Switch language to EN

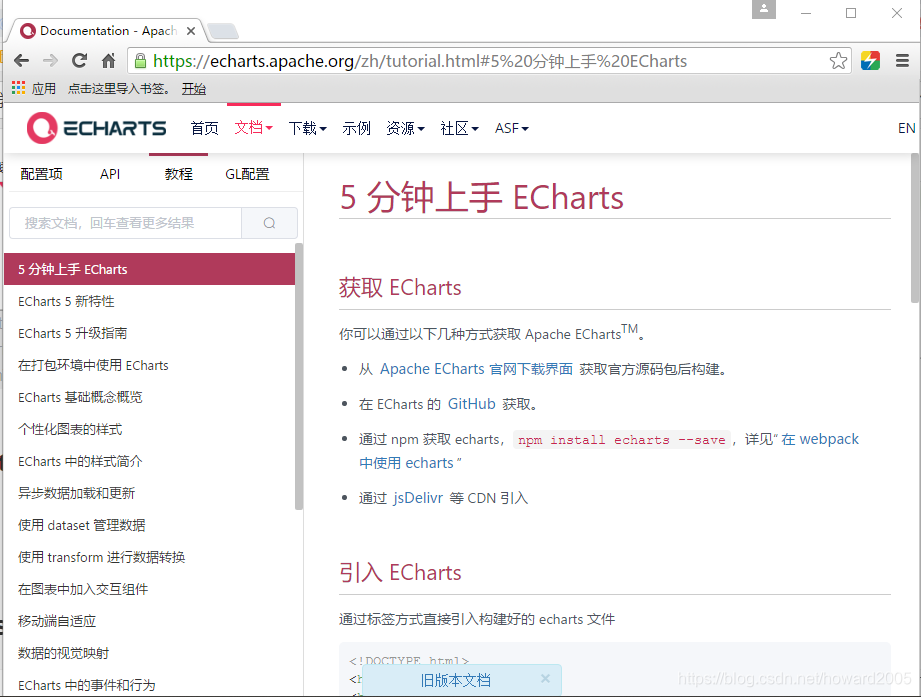pyautogui.click(x=906, y=128)
